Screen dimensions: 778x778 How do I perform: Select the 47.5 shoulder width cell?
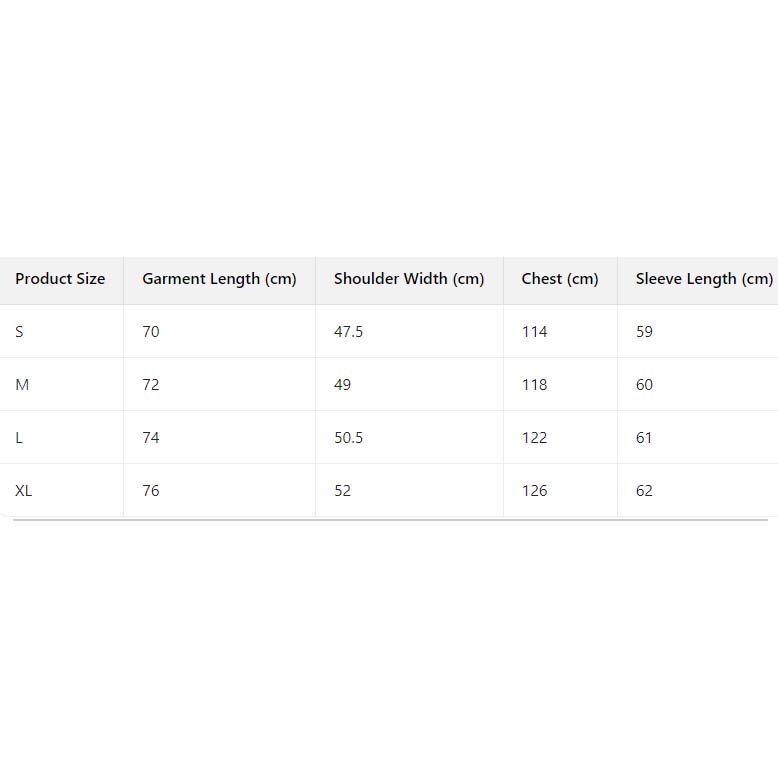(348, 332)
